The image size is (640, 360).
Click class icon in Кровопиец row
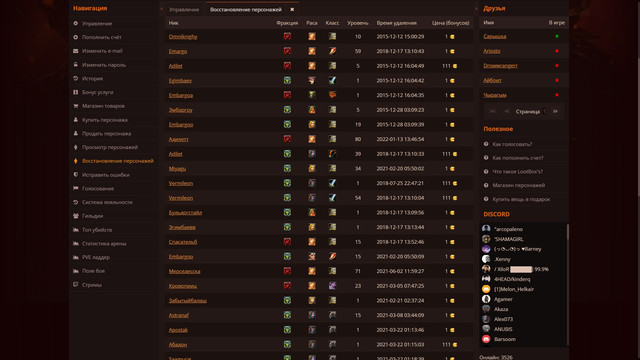pyautogui.click(x=332, y=286)
